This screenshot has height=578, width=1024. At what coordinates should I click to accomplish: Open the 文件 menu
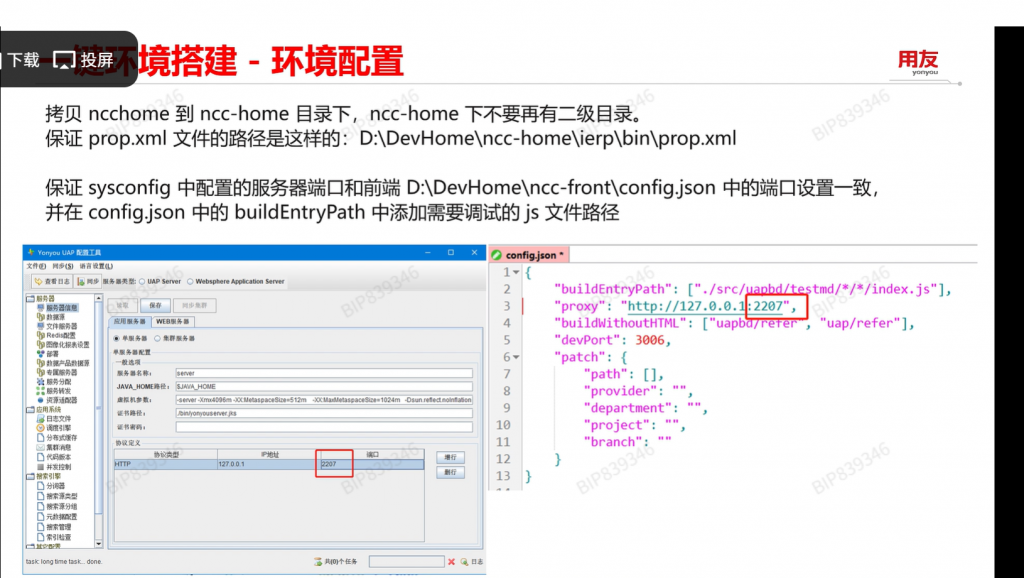click(35, 266)
